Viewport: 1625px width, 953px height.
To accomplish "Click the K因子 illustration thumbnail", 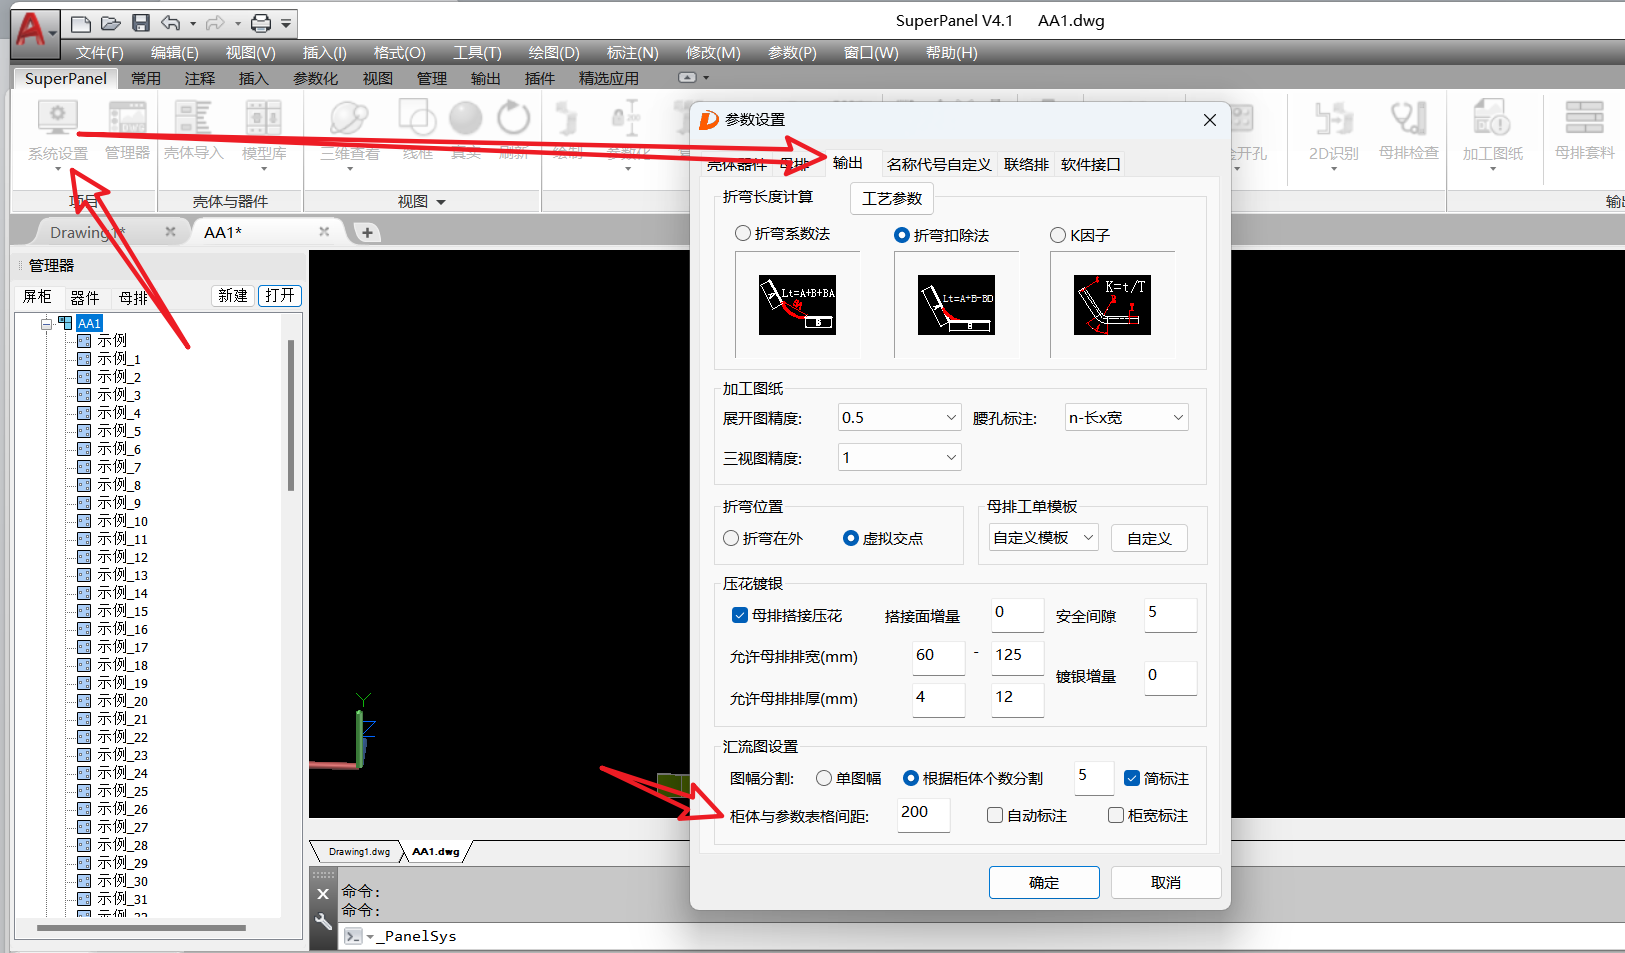I will point(1112,305).
